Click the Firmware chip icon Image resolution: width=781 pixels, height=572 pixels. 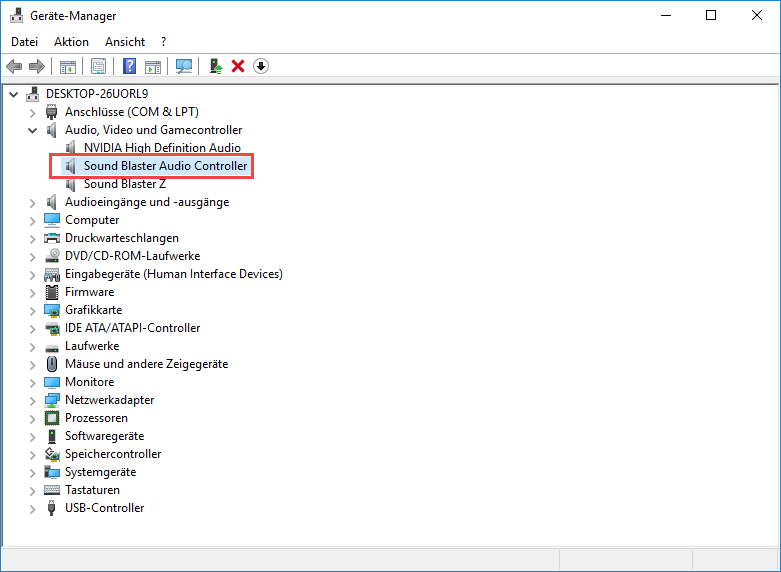(x=52, y=292)
